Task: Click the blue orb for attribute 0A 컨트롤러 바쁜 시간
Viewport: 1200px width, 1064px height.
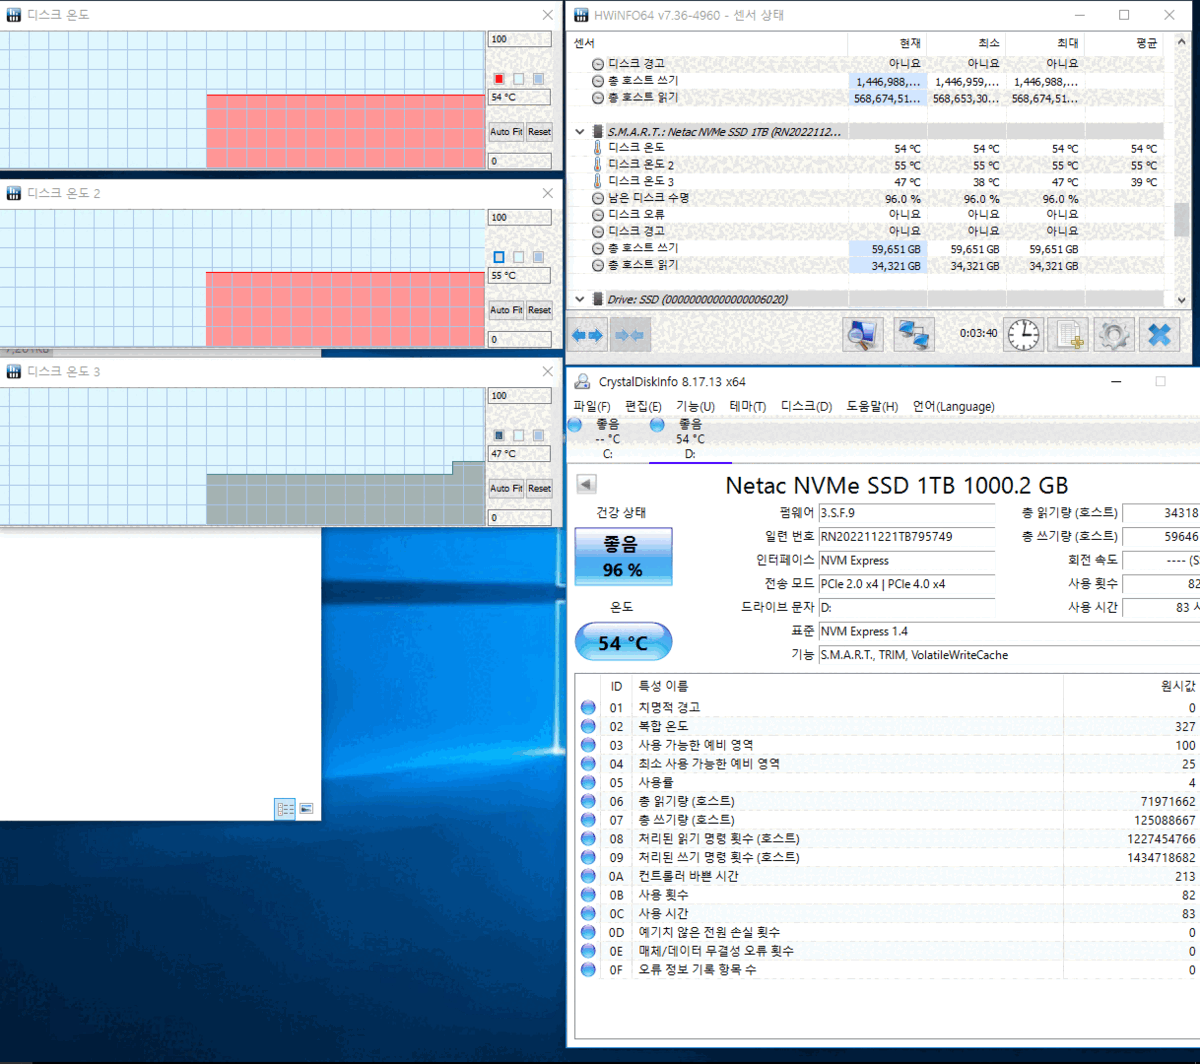Action: click(588, 876)
